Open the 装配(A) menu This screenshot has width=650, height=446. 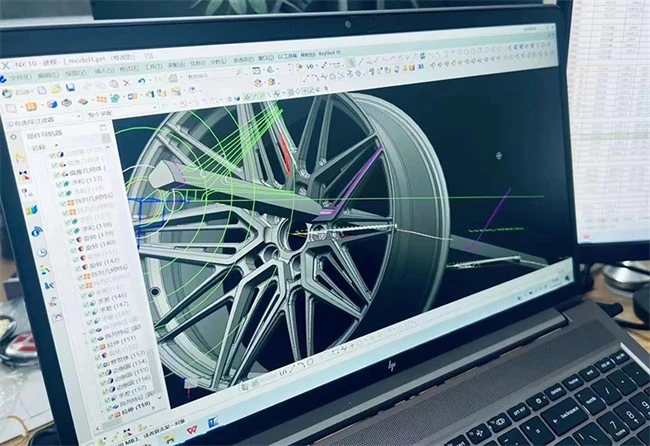click(x=176, y=65)
